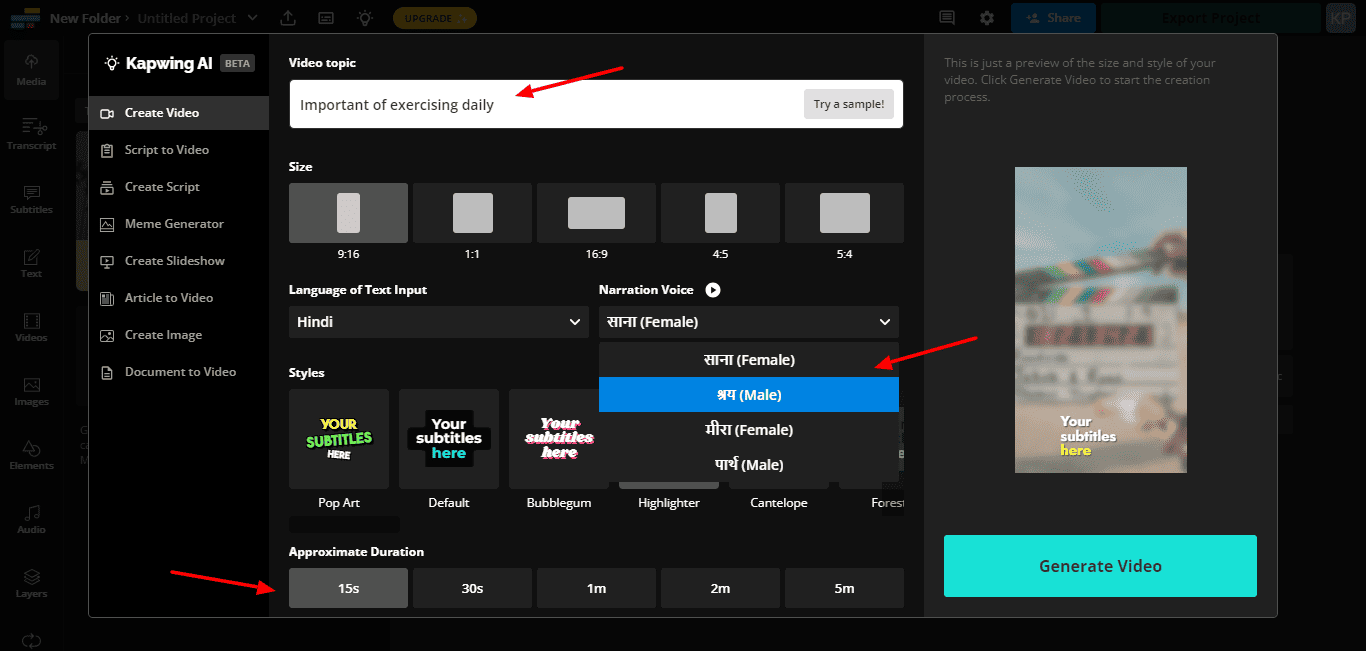This screenshot has height=651, width=1366.
Task: Select the मीरा (Female) voice option
Action: 748,430
